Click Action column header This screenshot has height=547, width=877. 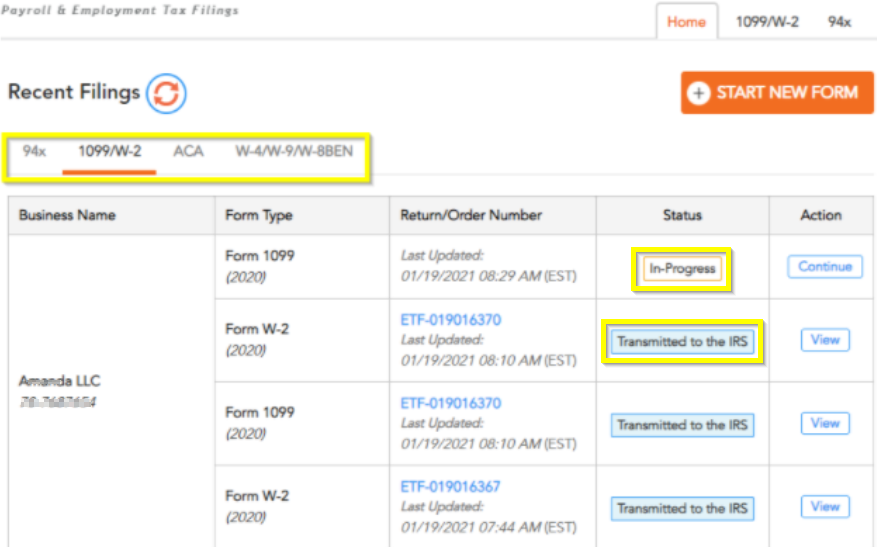point(821,215)
